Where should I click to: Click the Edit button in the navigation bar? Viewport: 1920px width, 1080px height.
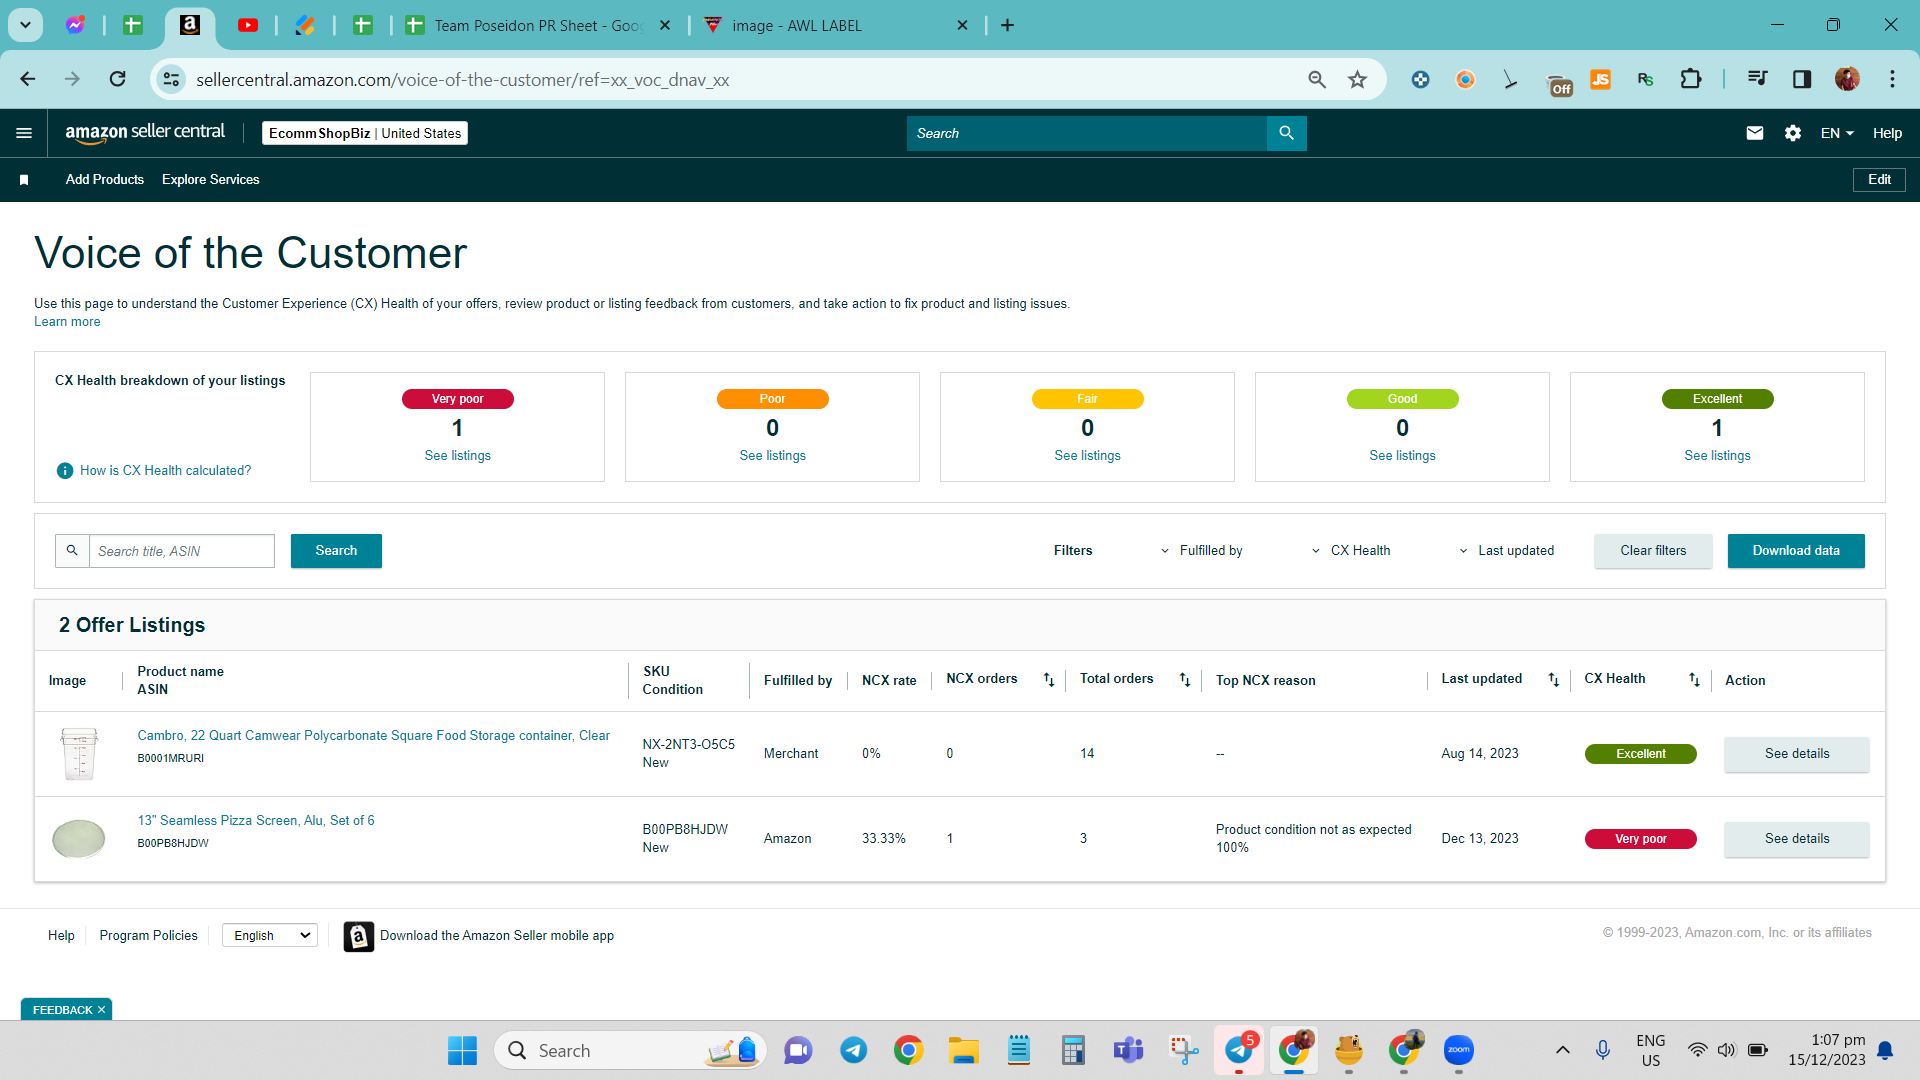tap(1879, 180)
